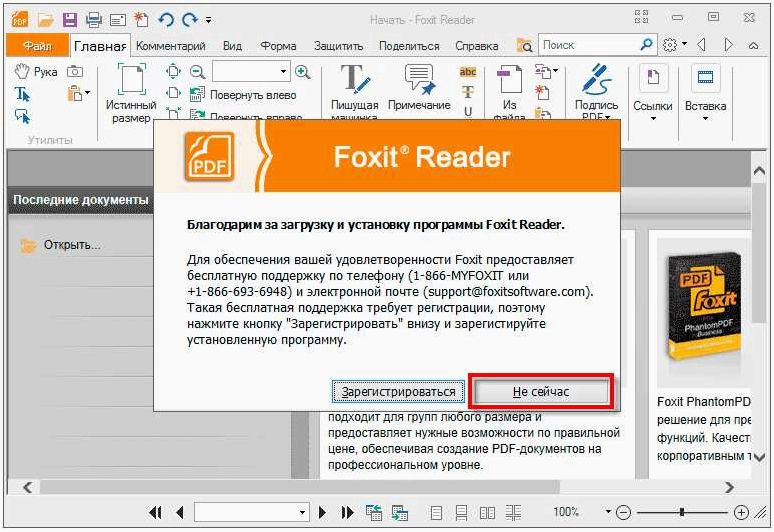This screenshot has width=774, height=532.
Task: Select the Note (Примечание) tool
Action: 419,88
